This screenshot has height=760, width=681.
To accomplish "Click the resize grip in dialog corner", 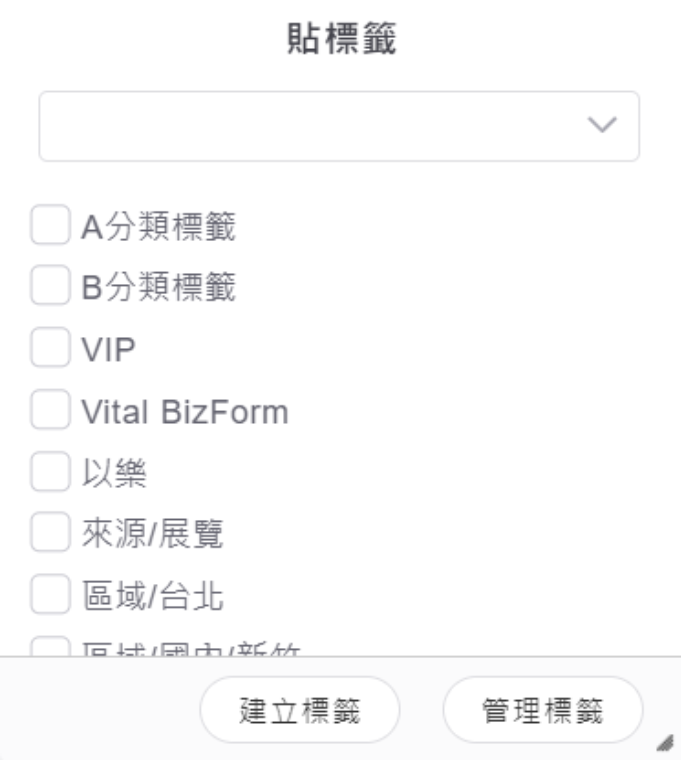I will tap(661, 741).
